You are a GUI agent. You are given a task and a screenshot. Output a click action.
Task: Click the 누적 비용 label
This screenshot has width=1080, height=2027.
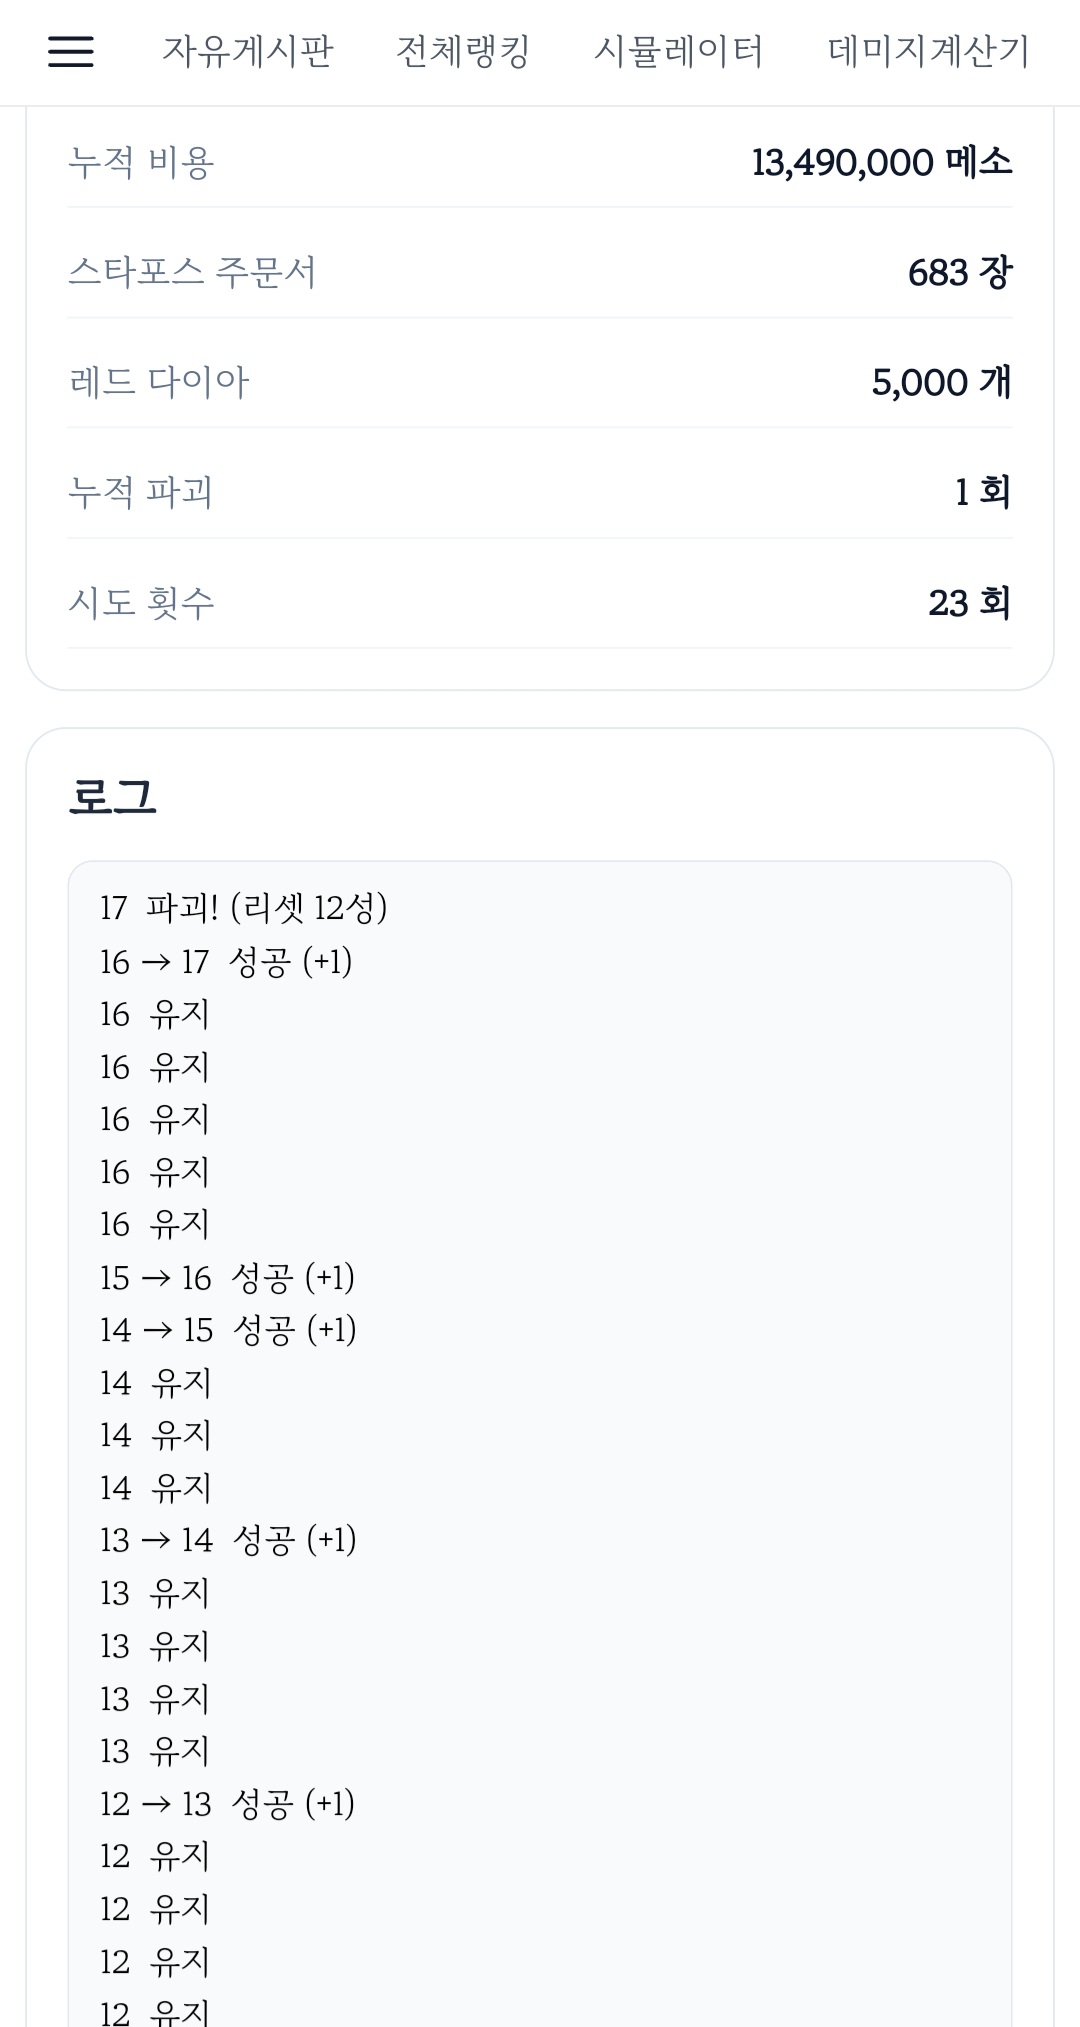pyautogui.click(x=141, y=162)
